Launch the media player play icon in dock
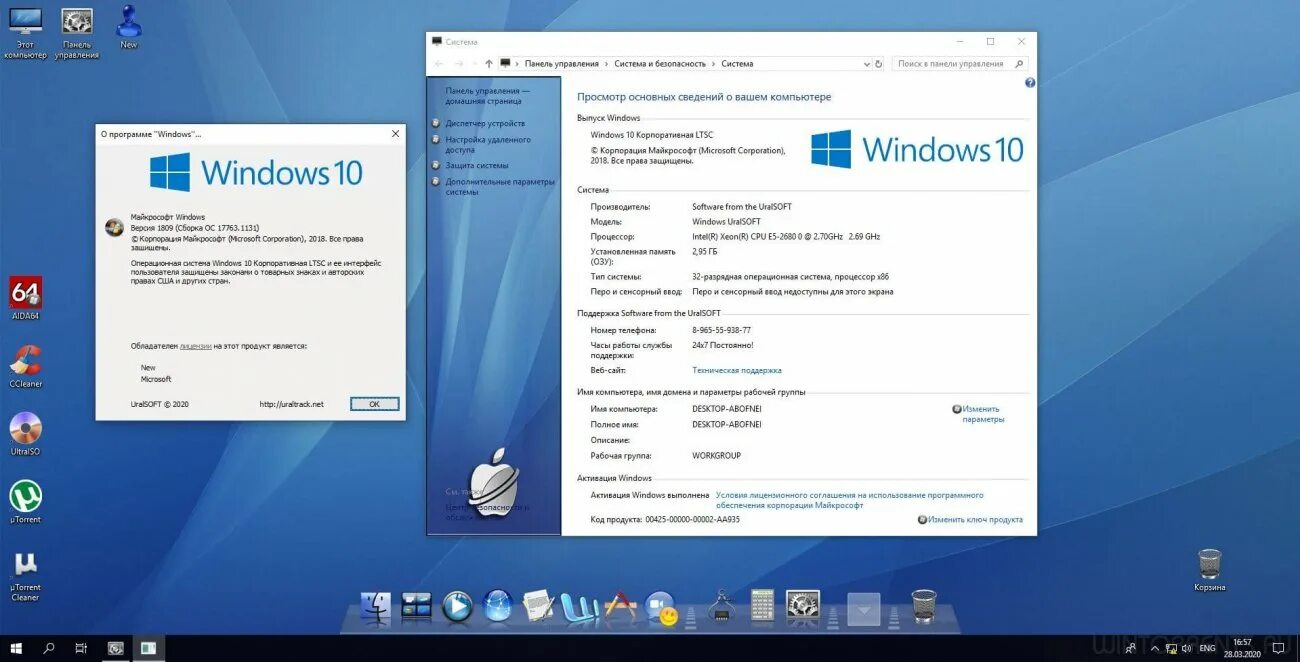The width and height of the screenshot is (1300, 662). [x=457, y=606]
